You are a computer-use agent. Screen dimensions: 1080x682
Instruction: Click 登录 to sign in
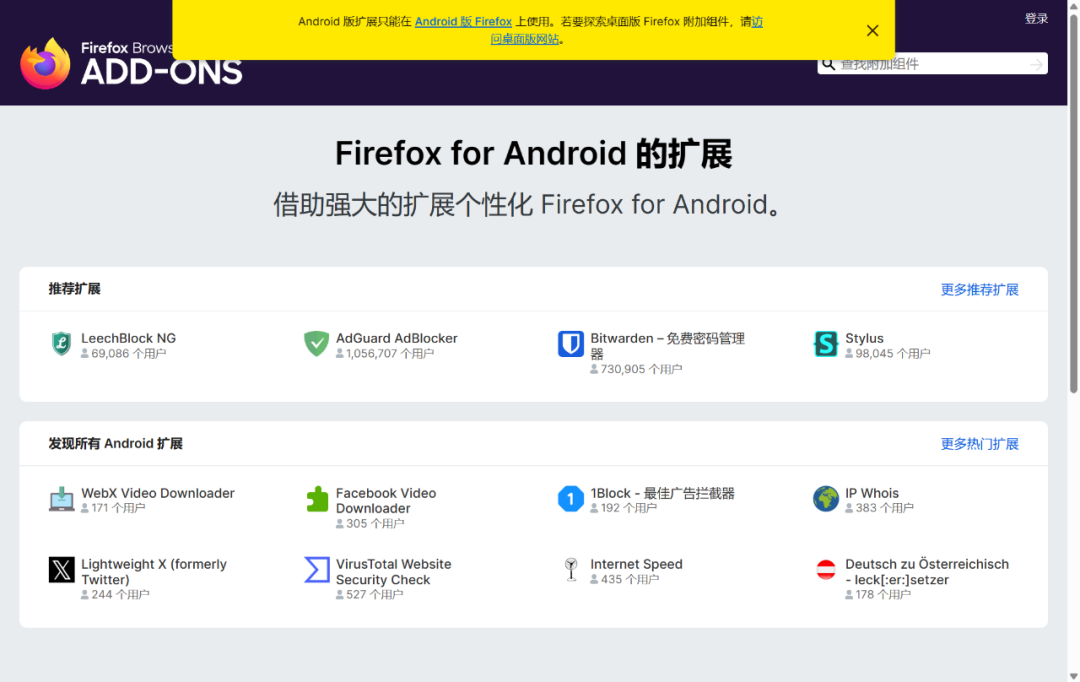[1036, 19]
